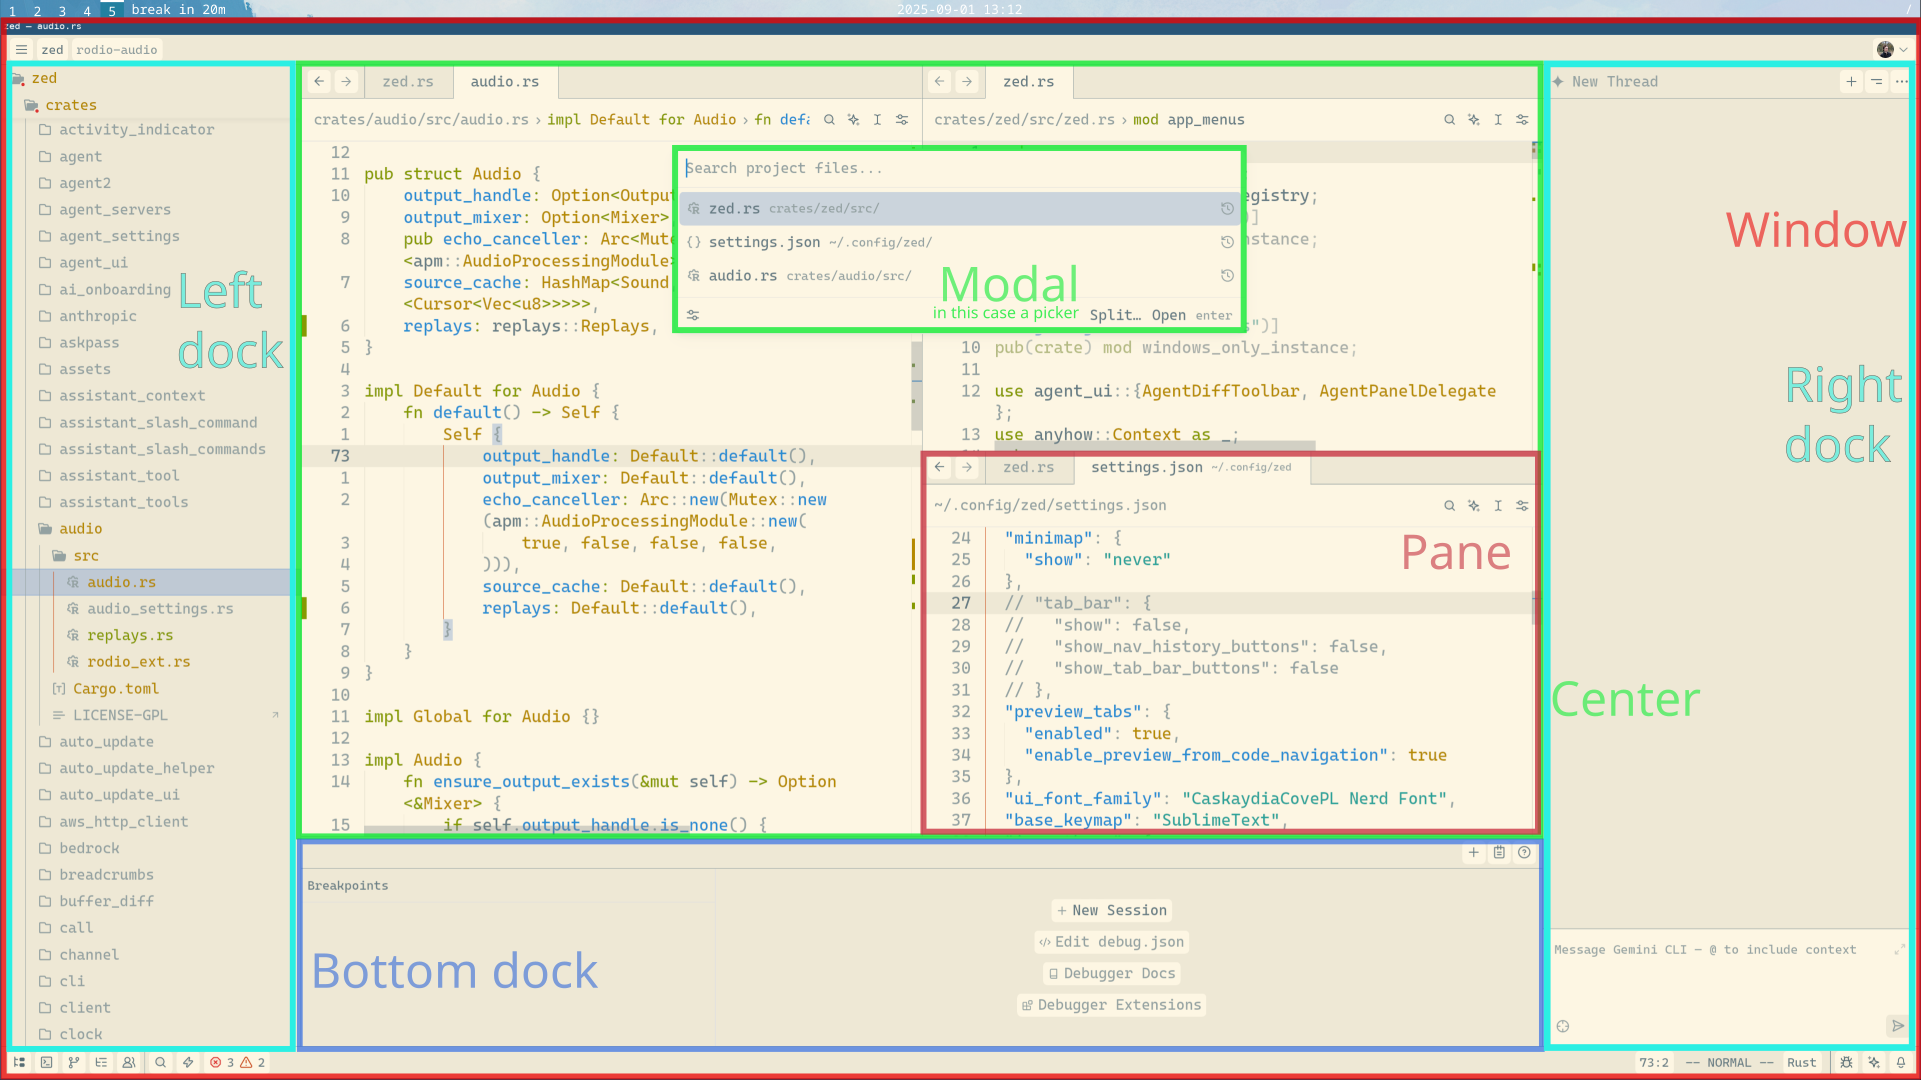Click Edit debug.json link
The width and height of the screenshot is (1921, 1080).
coord(1111,942)
